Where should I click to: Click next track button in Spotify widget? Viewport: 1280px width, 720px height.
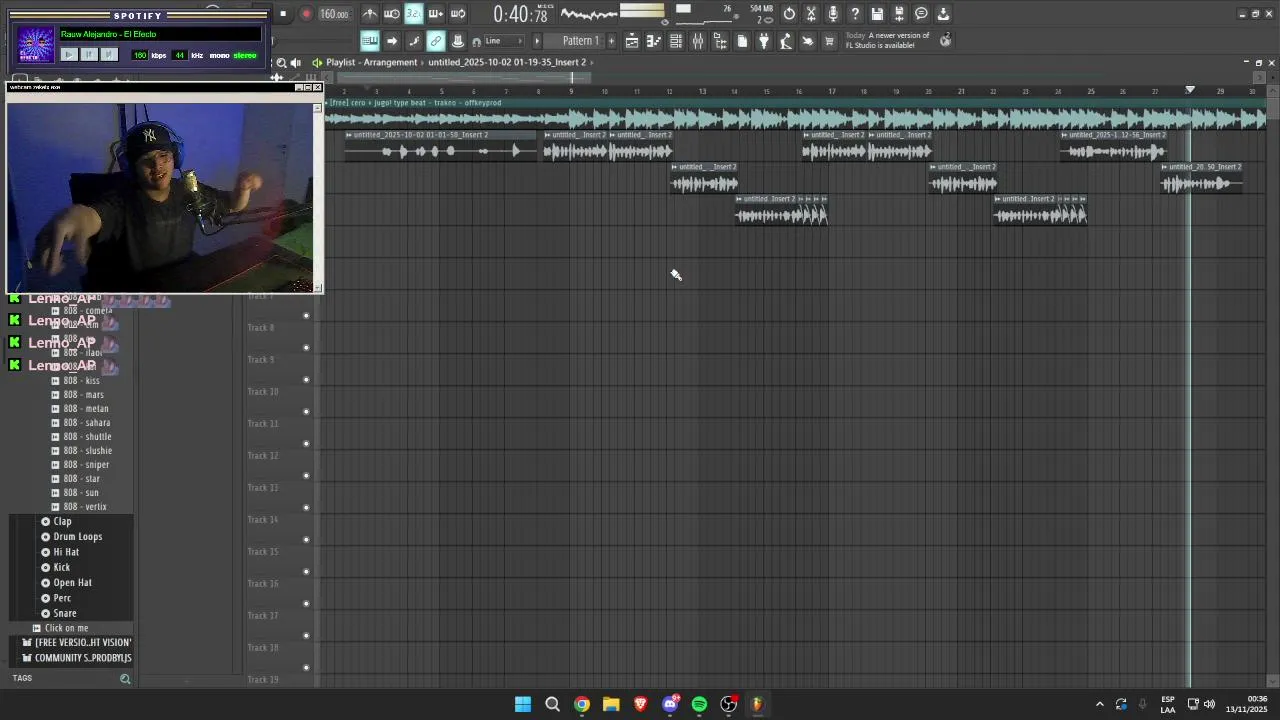pyautogui.click(x=109, y=55)
